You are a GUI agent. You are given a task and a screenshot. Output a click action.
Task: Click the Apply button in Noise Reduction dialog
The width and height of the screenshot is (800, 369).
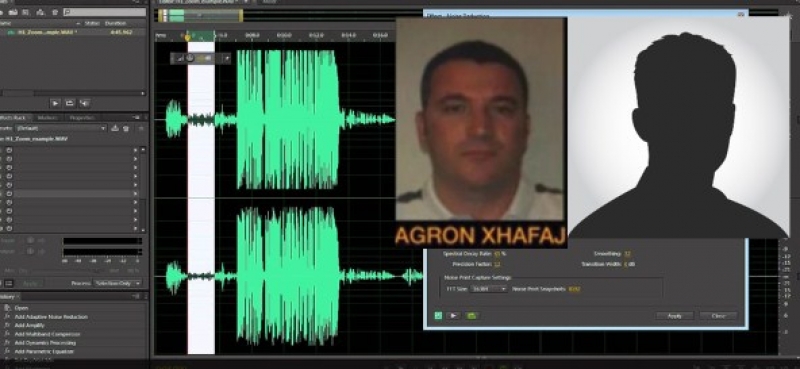coord(674,316)
